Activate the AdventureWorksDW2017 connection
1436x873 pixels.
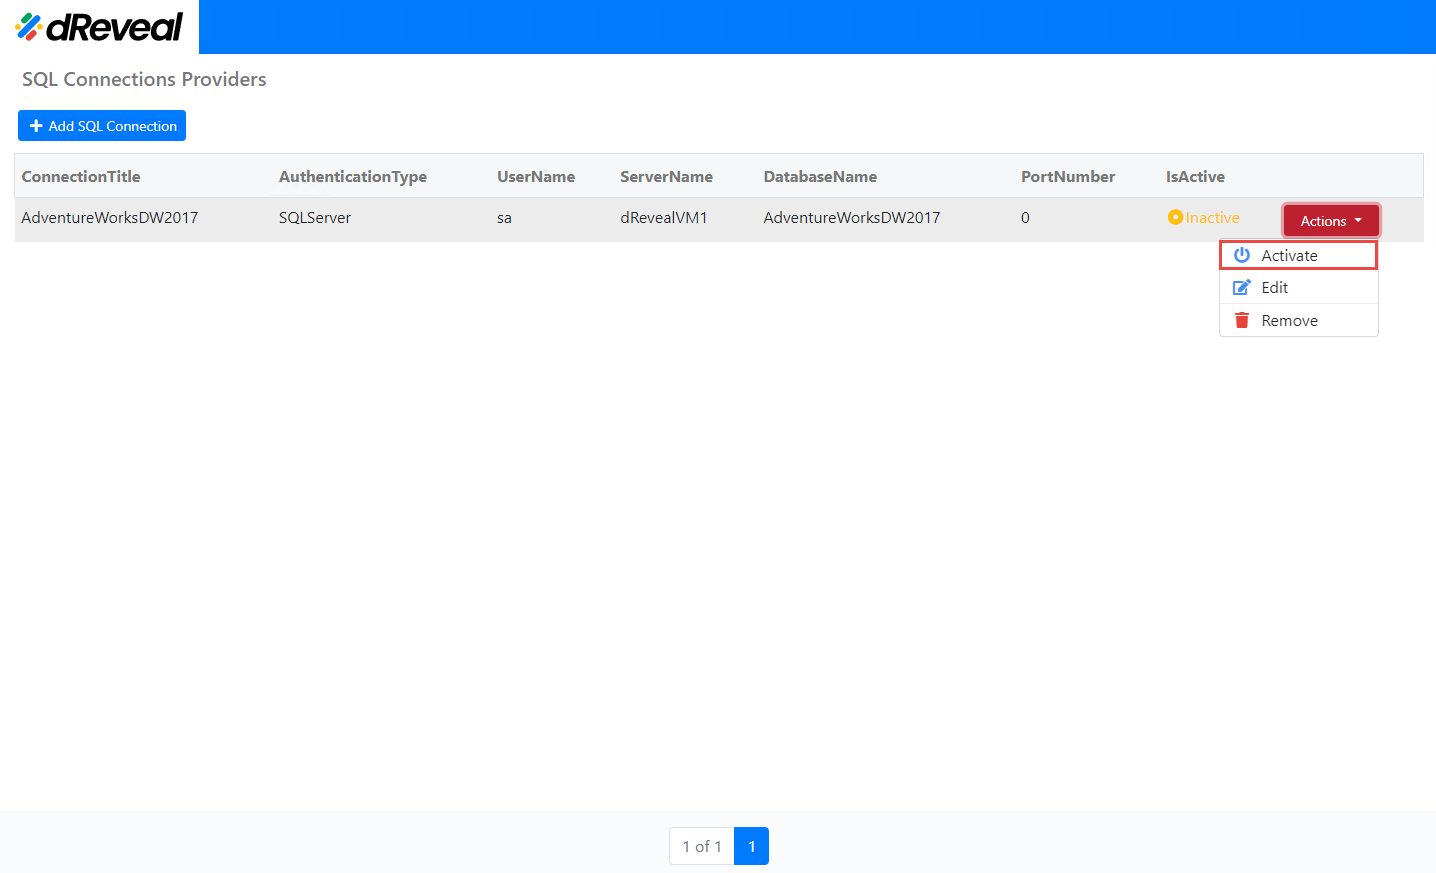tap(1289, 254)
